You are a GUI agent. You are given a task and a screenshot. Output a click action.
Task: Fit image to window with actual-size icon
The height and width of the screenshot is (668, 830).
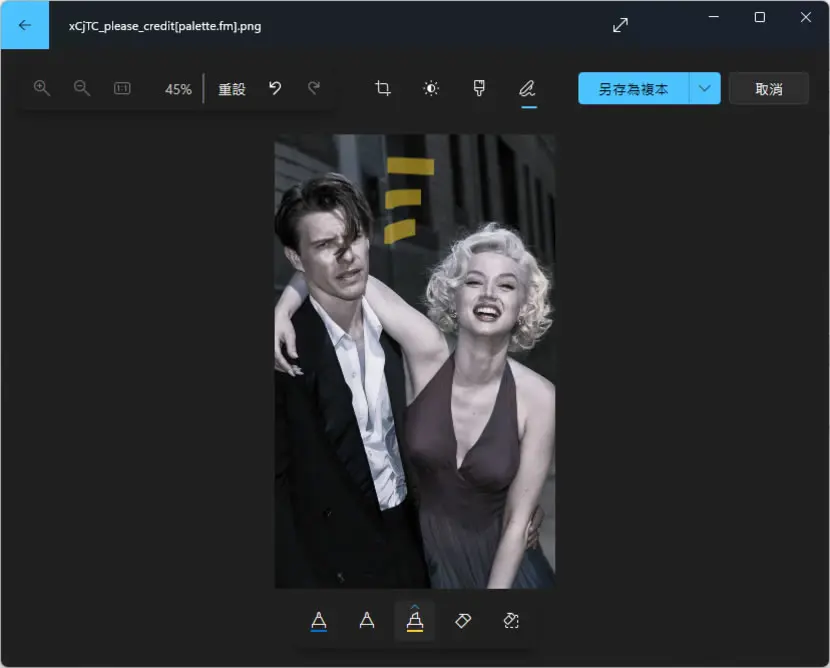click(x=122, y=88)
